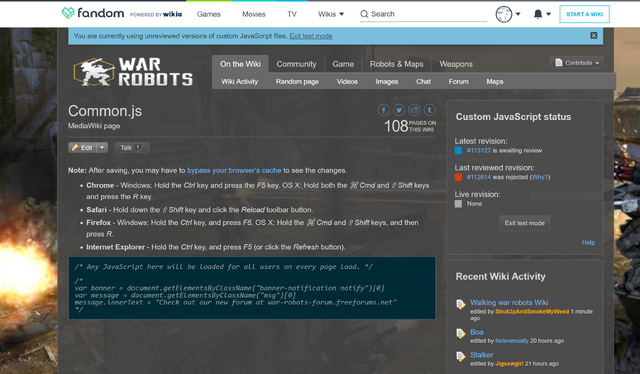Open Walking war robots Wiki activity link

coord(509,303)
